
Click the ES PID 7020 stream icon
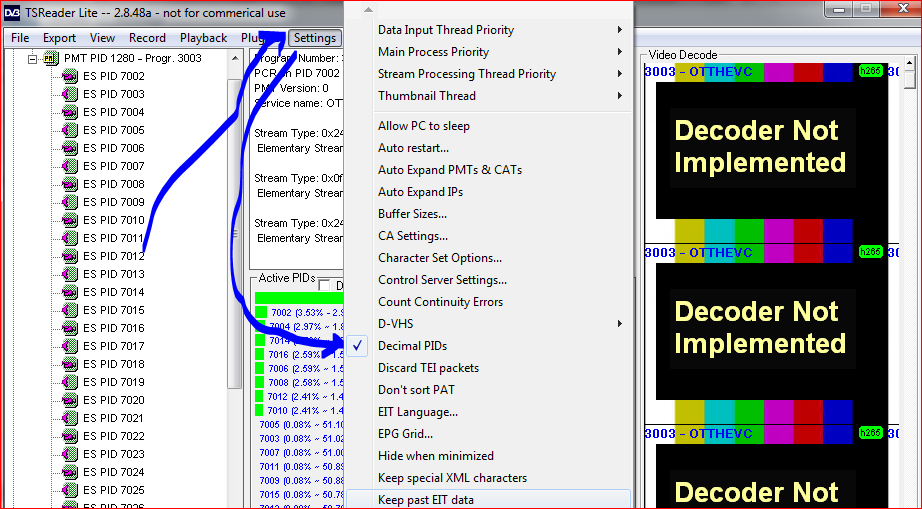click(x=70, y=400)
